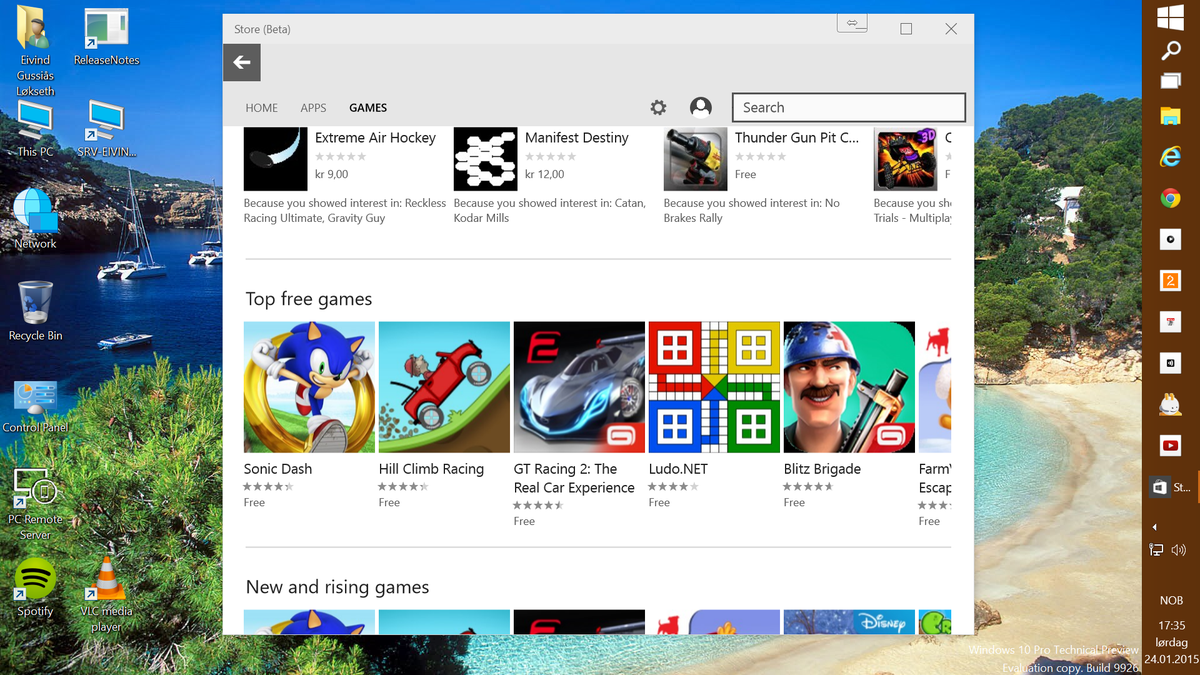1200x675 pixels.
Task: Open the volume tray icon
Action: coord(1178,550)
